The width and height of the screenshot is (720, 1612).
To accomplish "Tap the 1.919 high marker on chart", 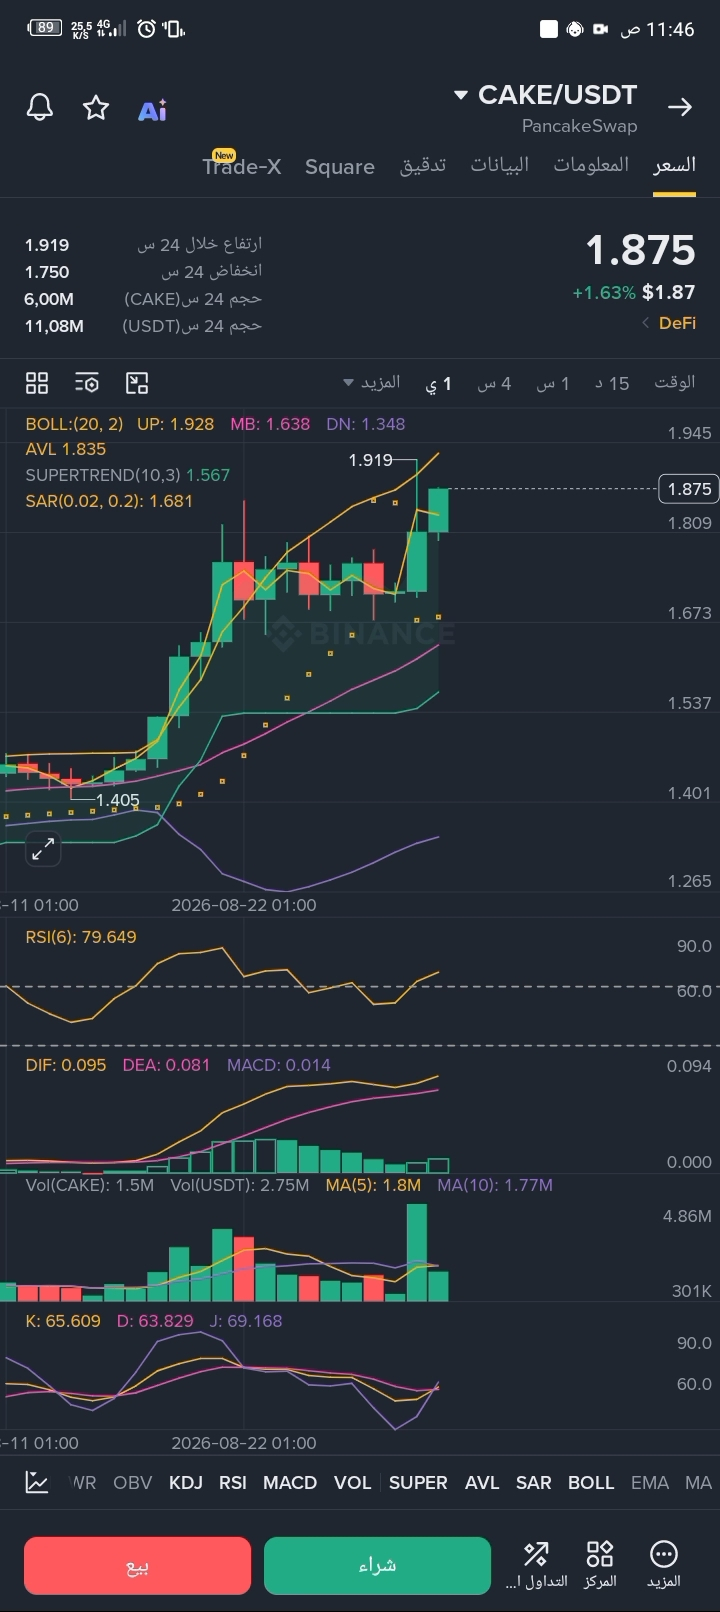I will coord(370,460).
